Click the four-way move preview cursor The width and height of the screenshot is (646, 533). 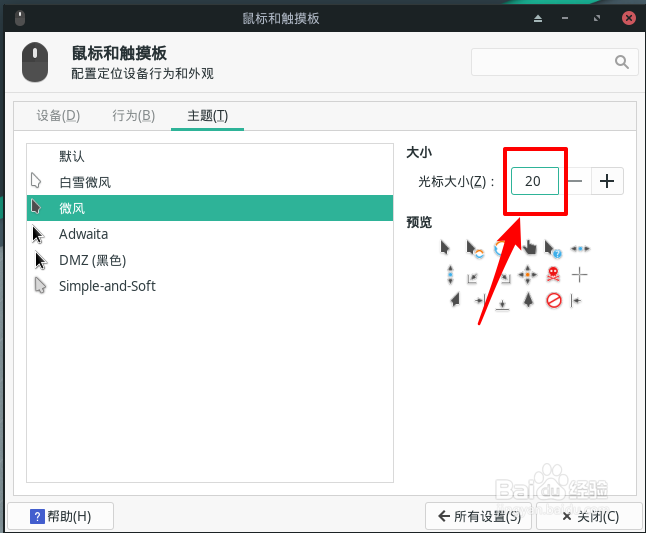527,274
